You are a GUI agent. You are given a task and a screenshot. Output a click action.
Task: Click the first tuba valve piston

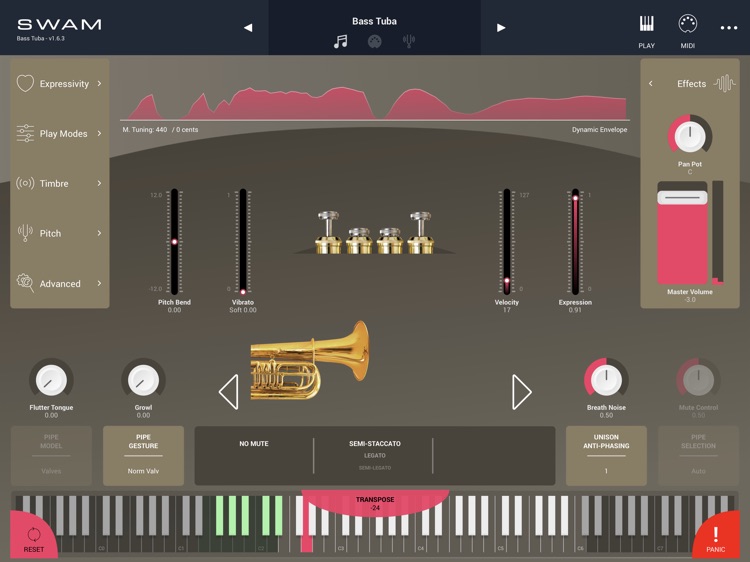[x=328, y=233]
